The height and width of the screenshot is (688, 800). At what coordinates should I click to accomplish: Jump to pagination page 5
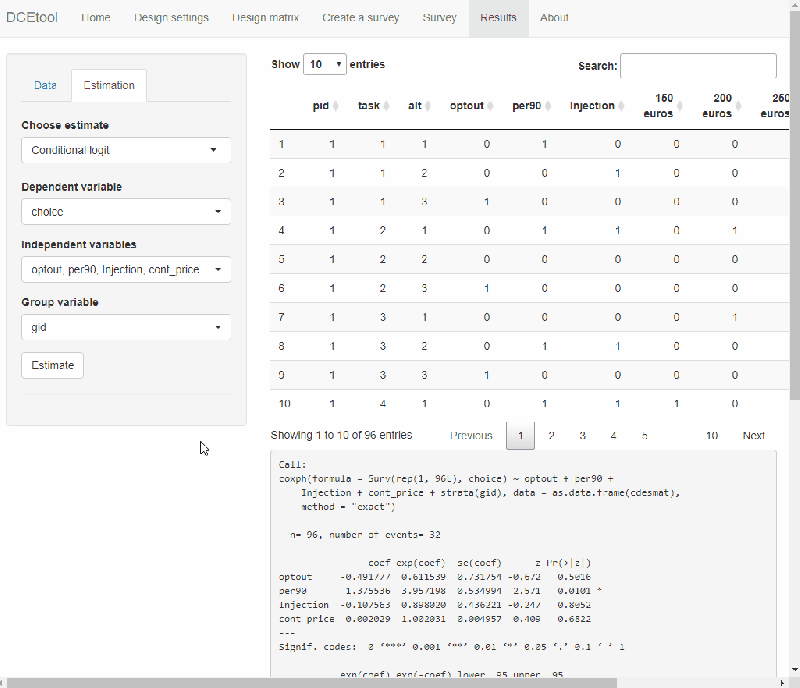(x=644, y=436)
